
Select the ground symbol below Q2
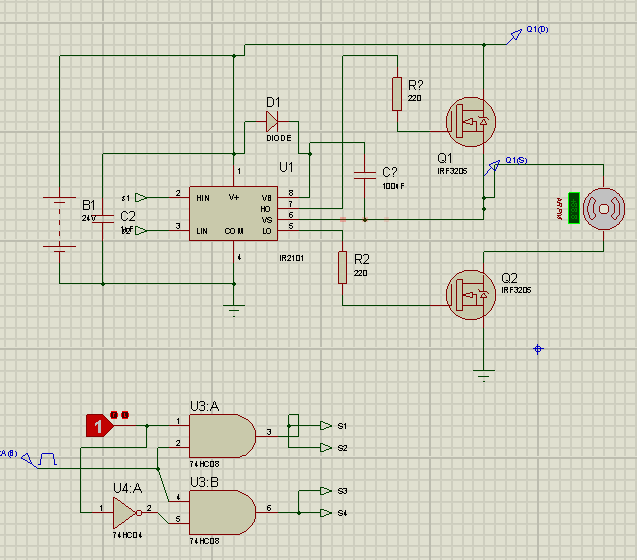click(483, 376)
